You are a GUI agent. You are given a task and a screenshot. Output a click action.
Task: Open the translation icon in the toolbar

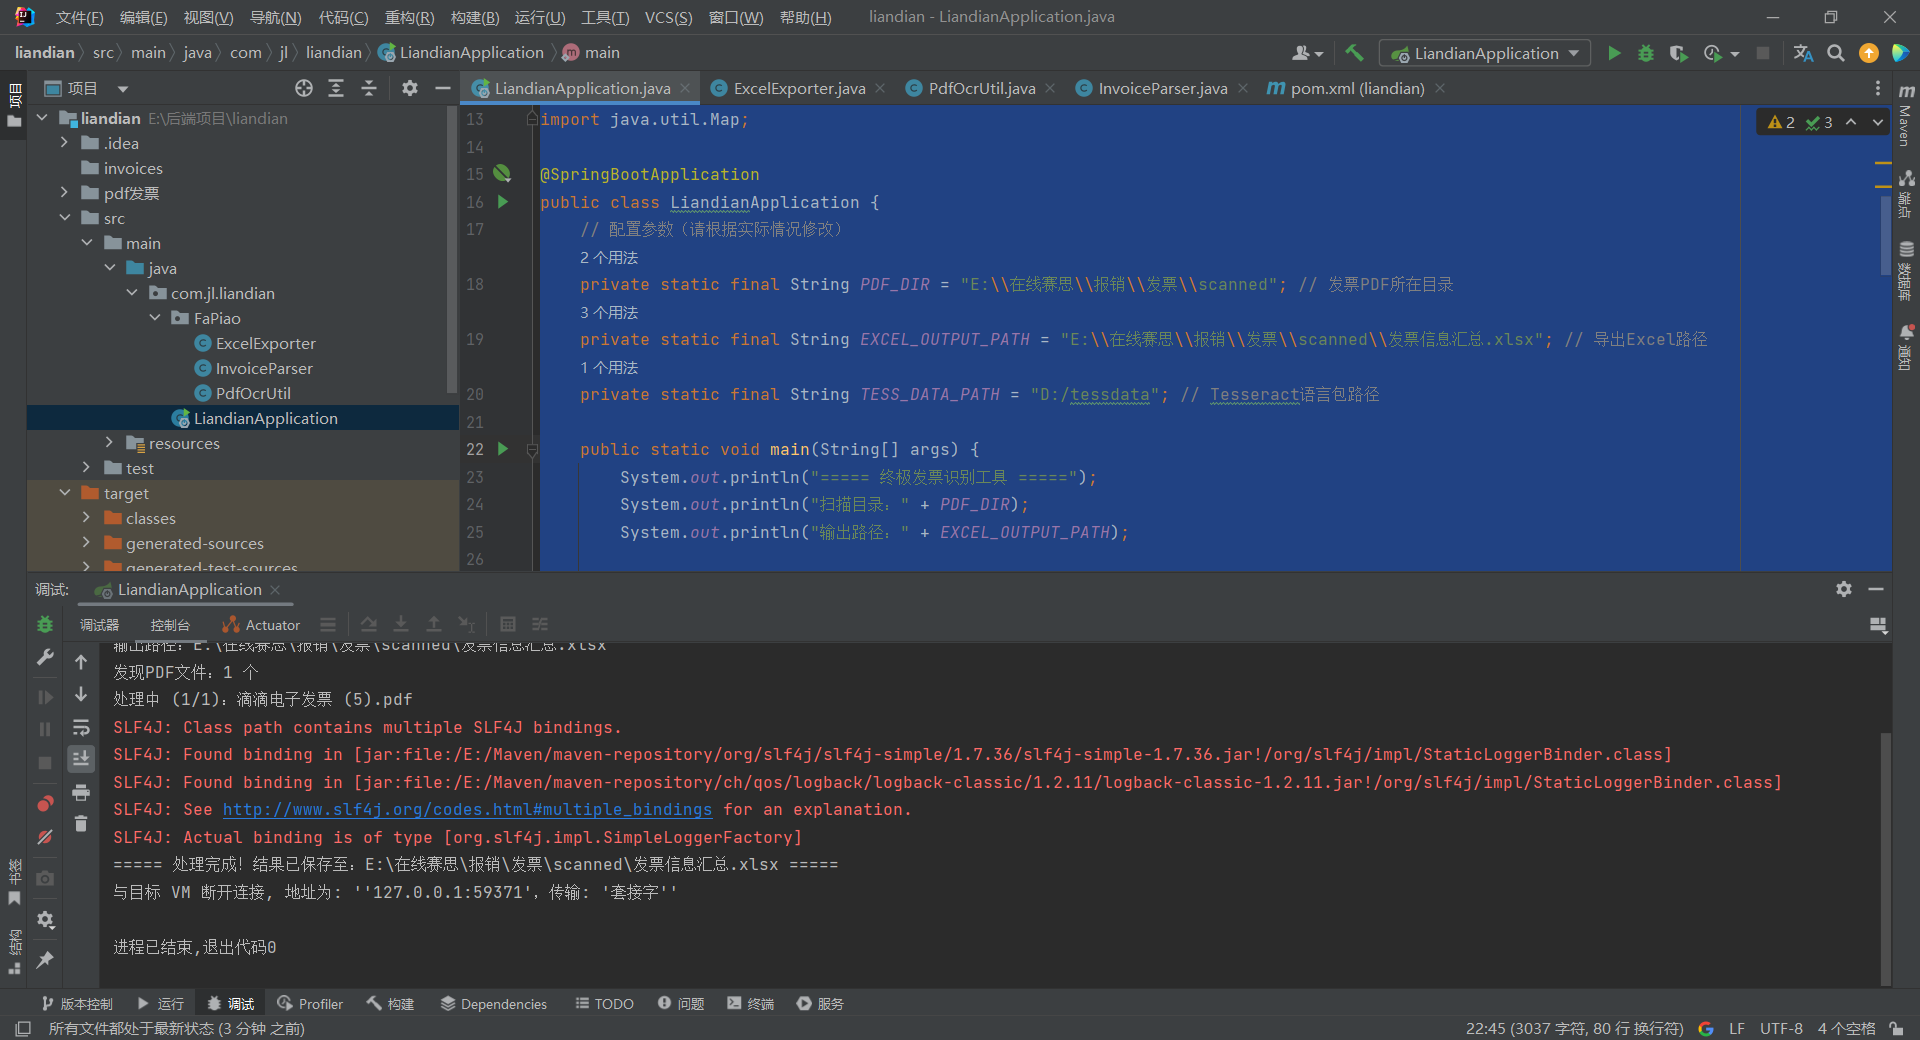coord(1803,53)
